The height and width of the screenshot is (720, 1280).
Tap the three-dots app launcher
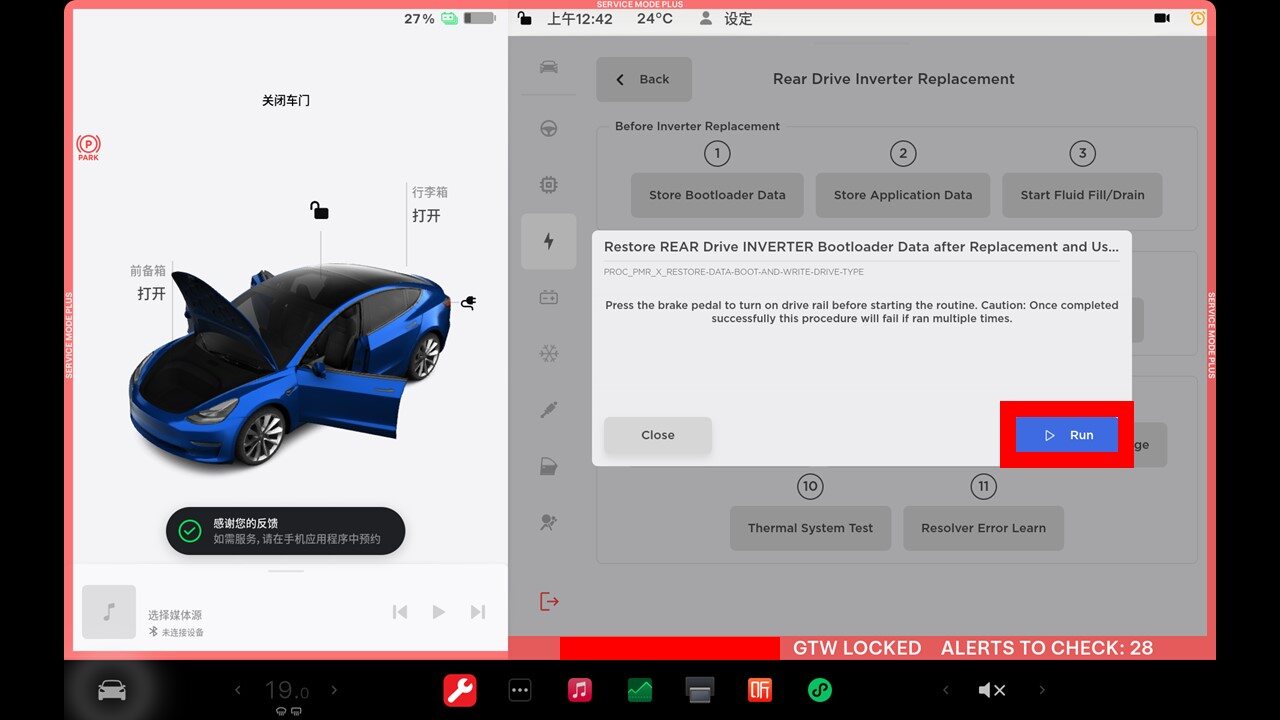520,690
